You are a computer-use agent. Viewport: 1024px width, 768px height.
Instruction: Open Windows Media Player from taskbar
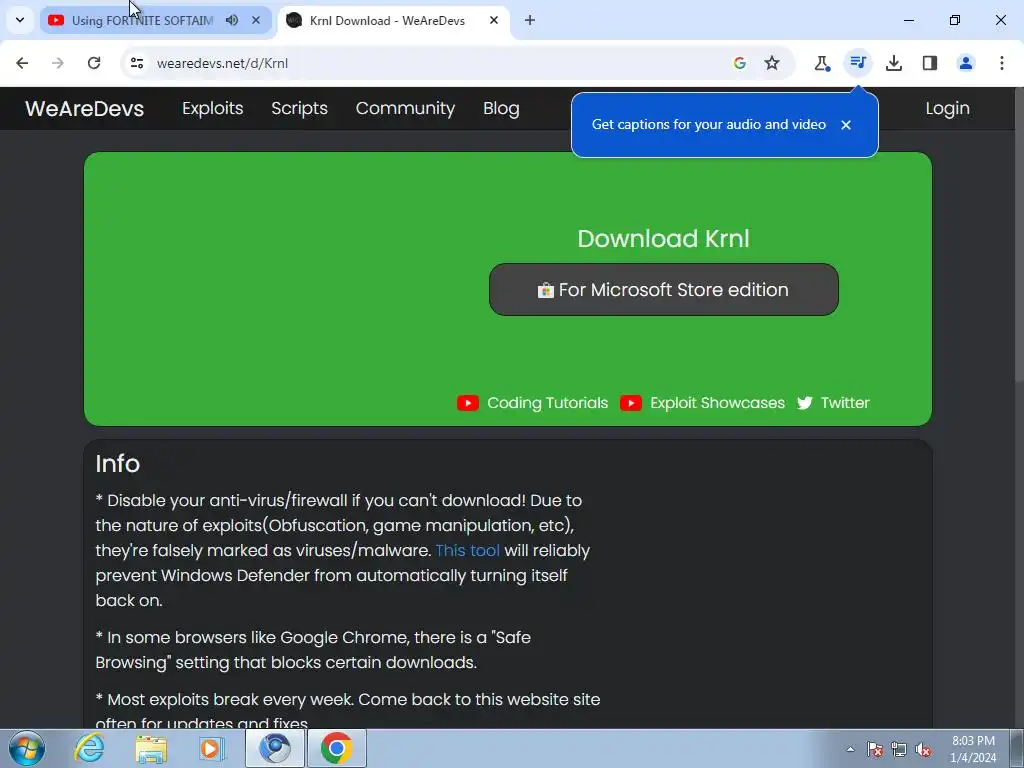pos(212,749)
